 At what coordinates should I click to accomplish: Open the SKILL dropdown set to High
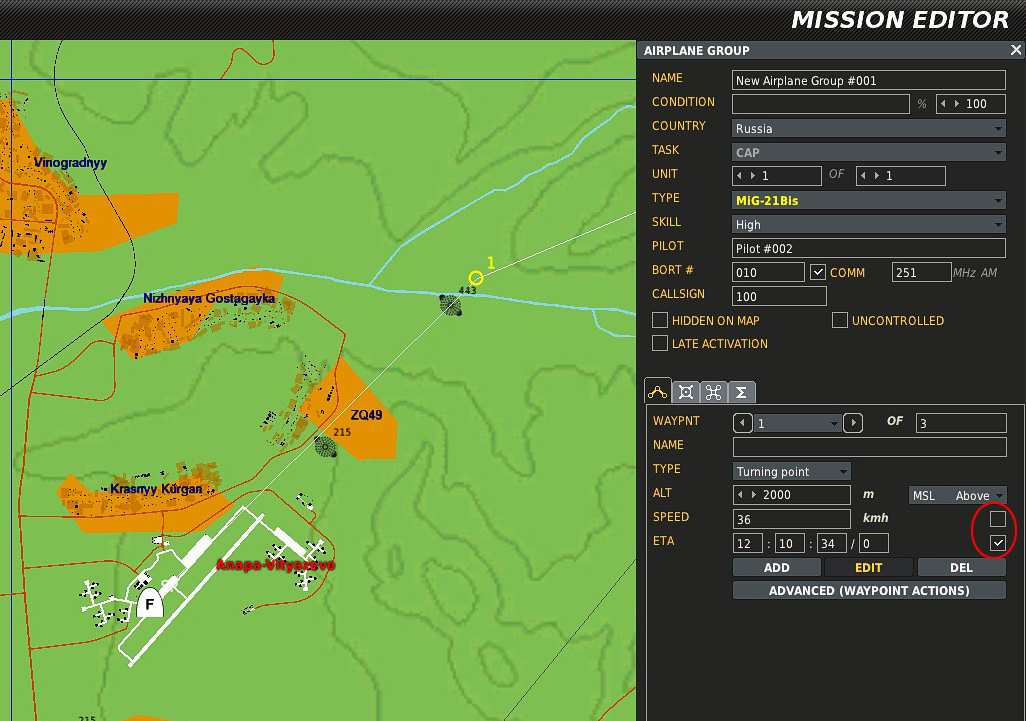point(868,224)
